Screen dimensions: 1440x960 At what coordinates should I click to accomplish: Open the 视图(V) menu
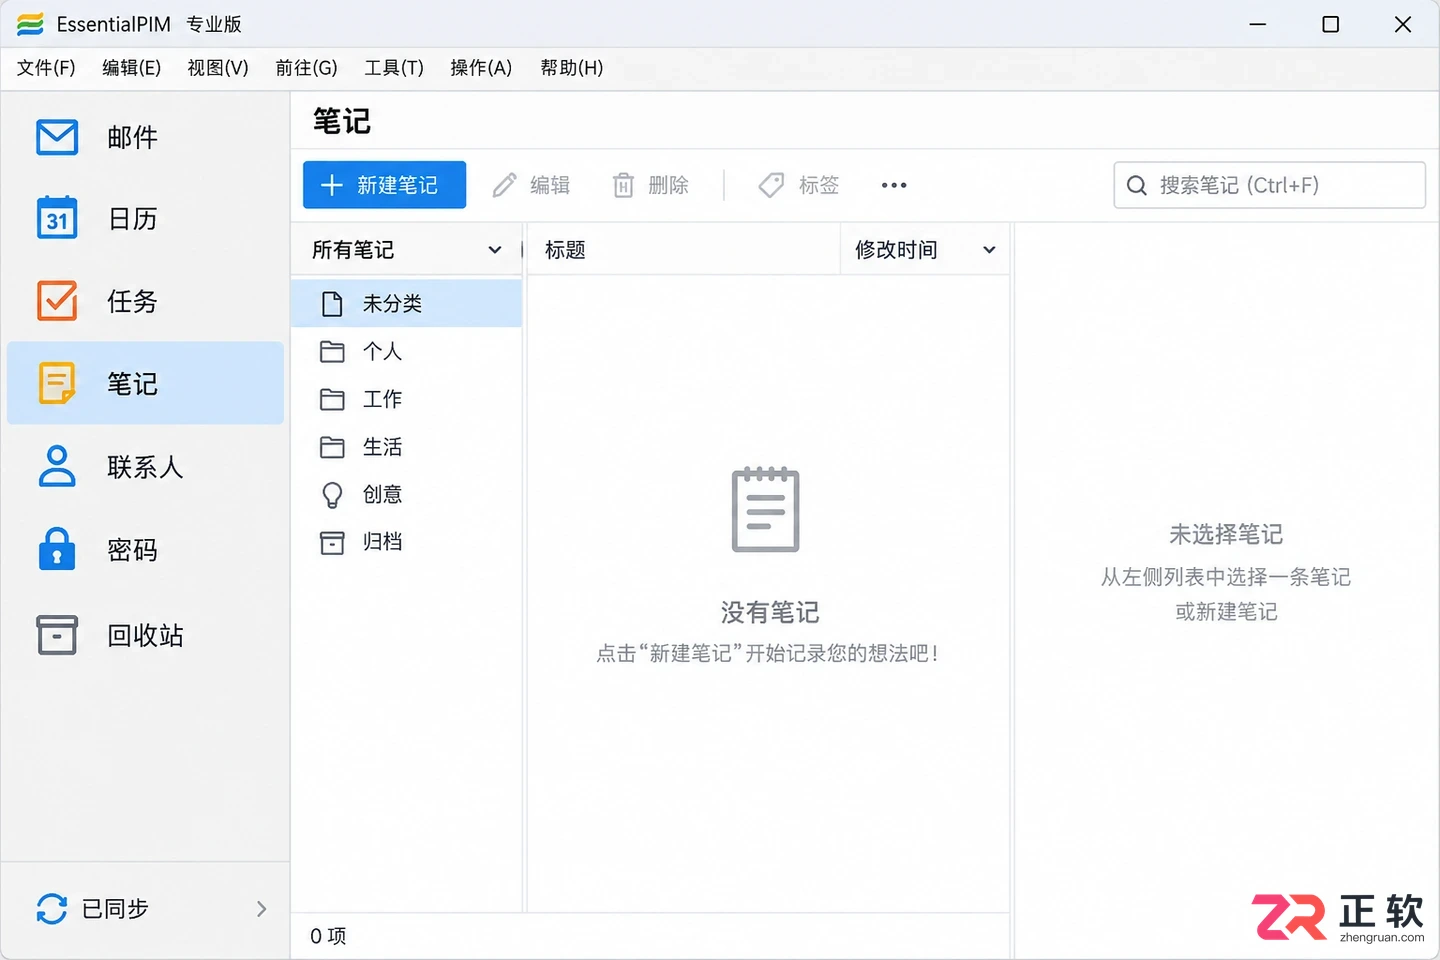tap(218, 68)
